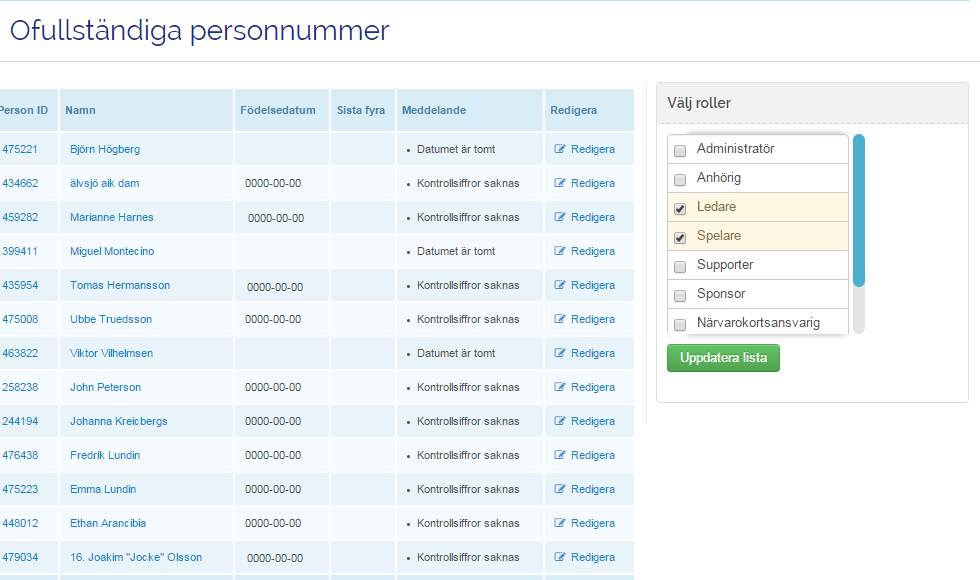Click the Meddelande column header
This screenshot has width=980, height=580.
coord(434,111)
